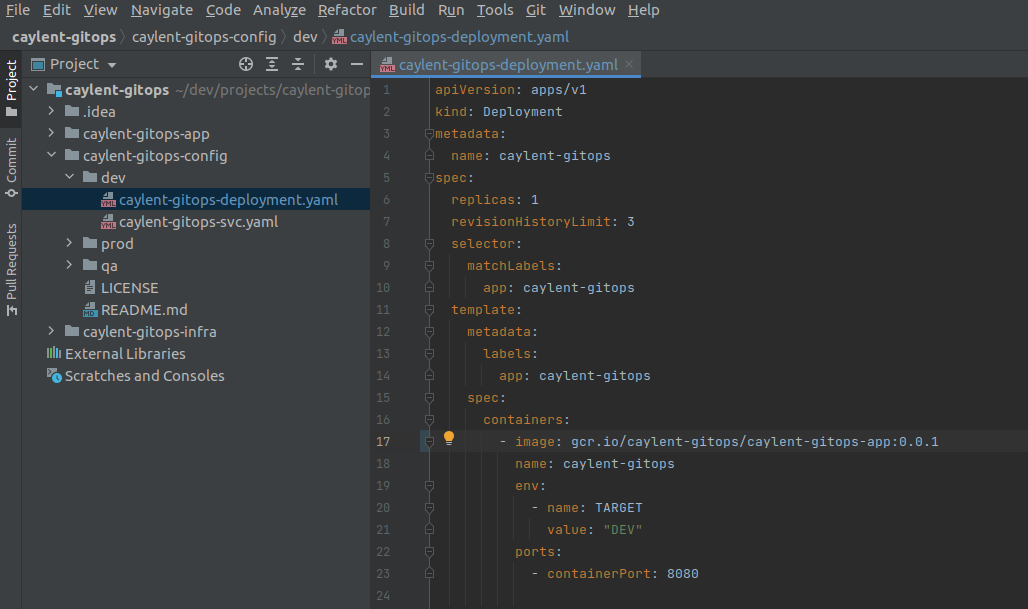
Task: Open the Build menu
Action: click(406, 10)
